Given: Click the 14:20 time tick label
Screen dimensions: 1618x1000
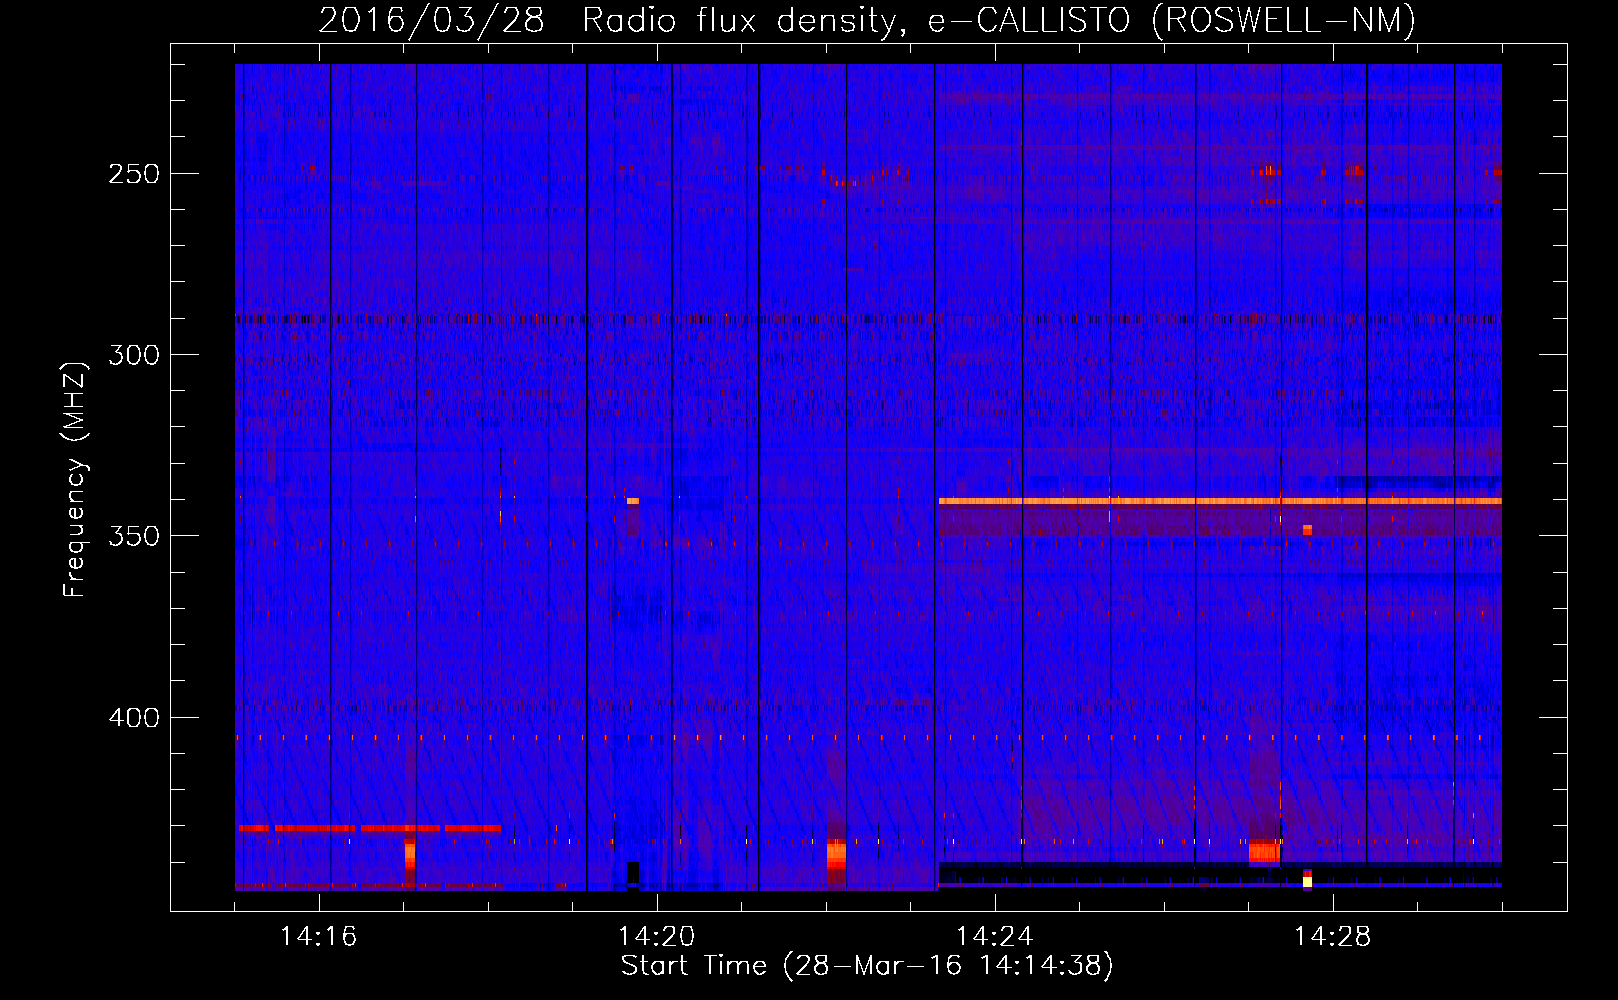Looking at the screenshot, I should click(656, 937).
